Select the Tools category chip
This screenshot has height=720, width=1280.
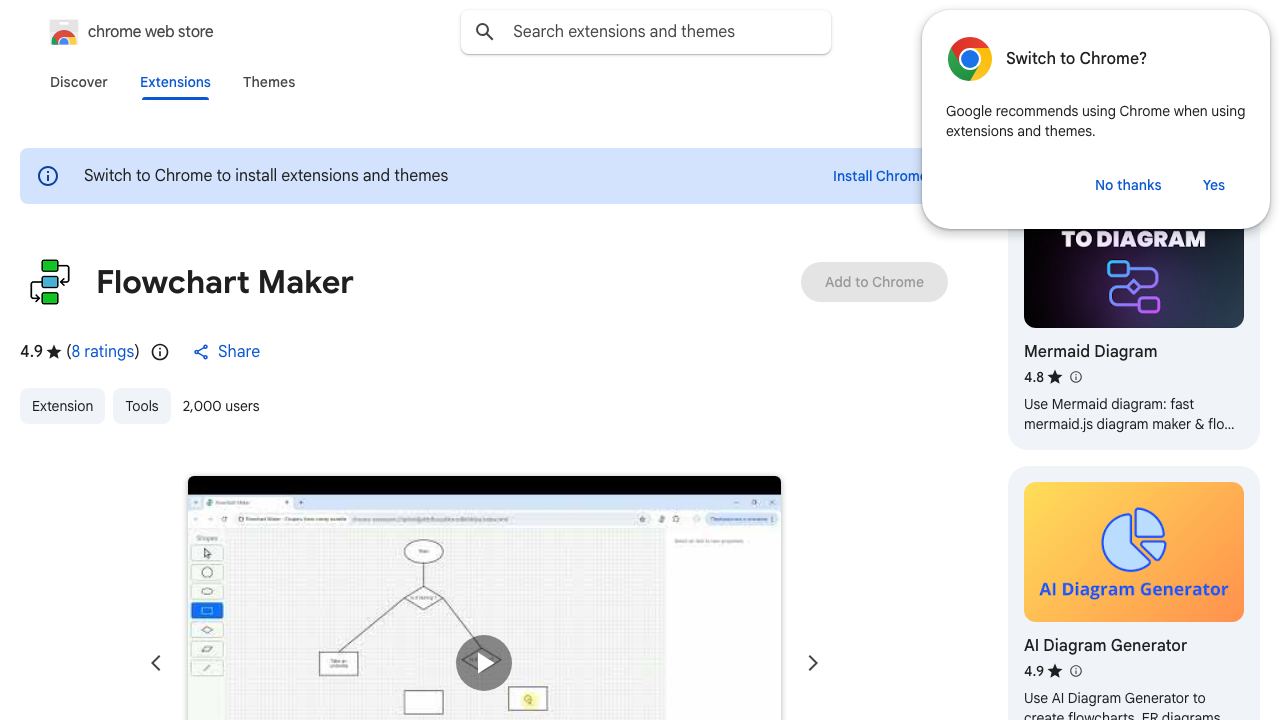(142, 406)
